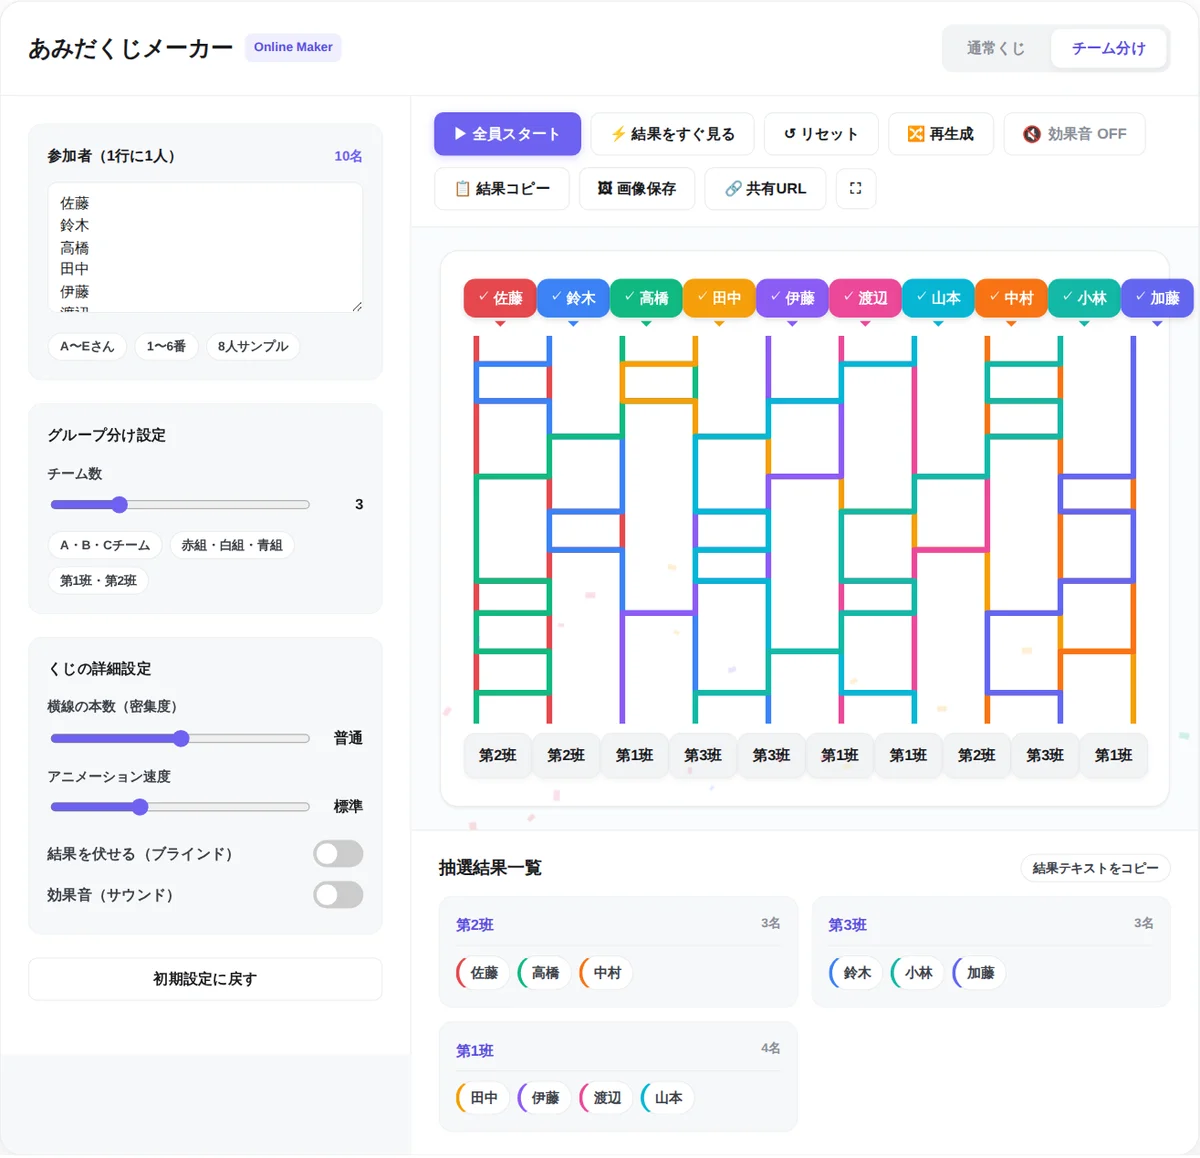Image resolution: width=1200 pixels, height=1158 pixels.
Task: Click 結果テキストをコピー button
Action: 1095,868
